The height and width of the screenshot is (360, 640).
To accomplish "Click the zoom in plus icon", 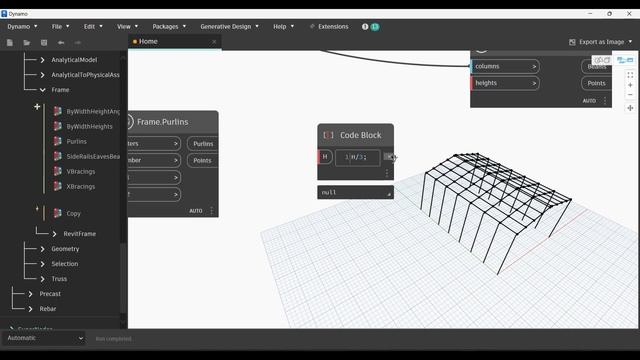I will pyautogui.click(x=630, y=85).
